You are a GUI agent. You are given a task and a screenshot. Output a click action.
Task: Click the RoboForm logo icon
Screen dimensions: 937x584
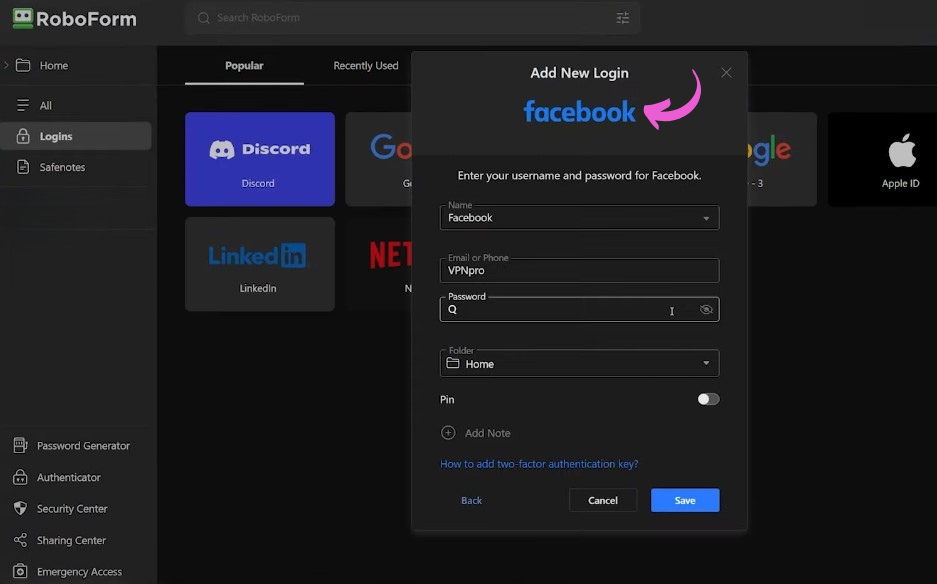point(23,18)
